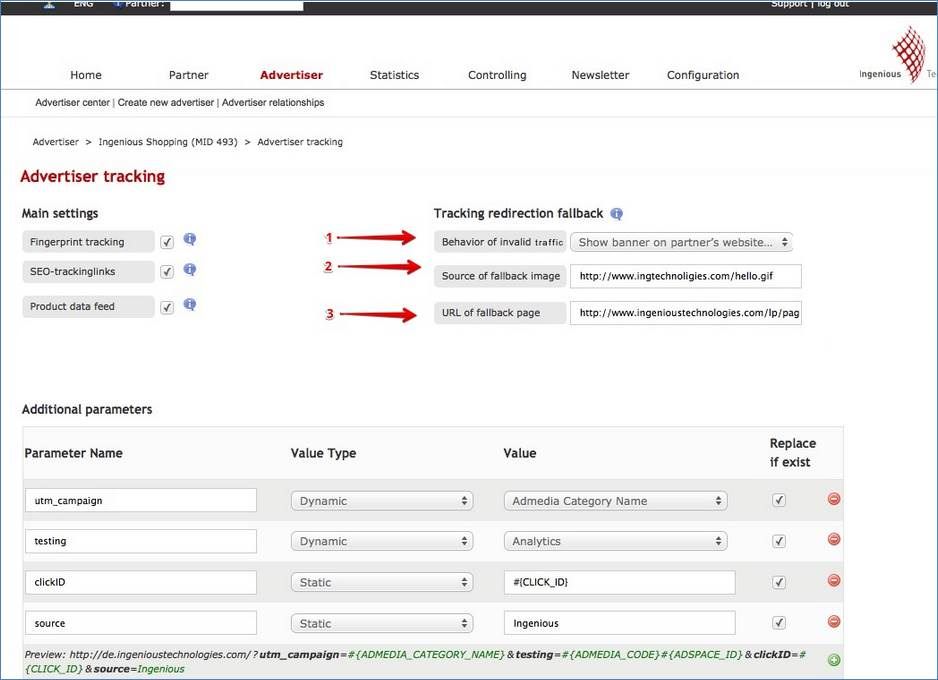Open Advertiser relationships link
938x680 pixels.
coord(273,102)
